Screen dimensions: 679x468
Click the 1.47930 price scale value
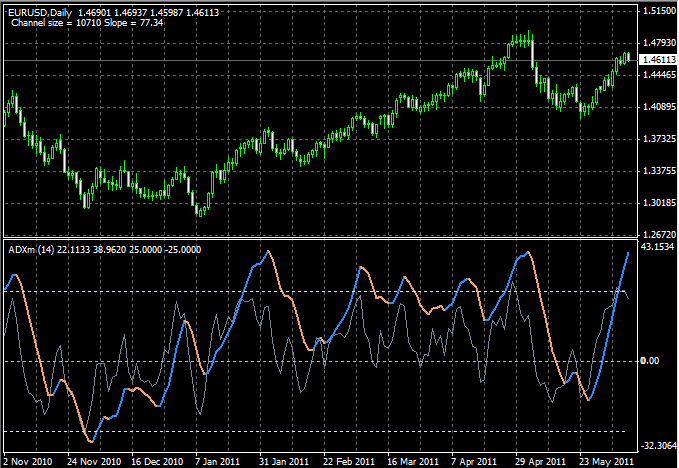coord(660,42)
